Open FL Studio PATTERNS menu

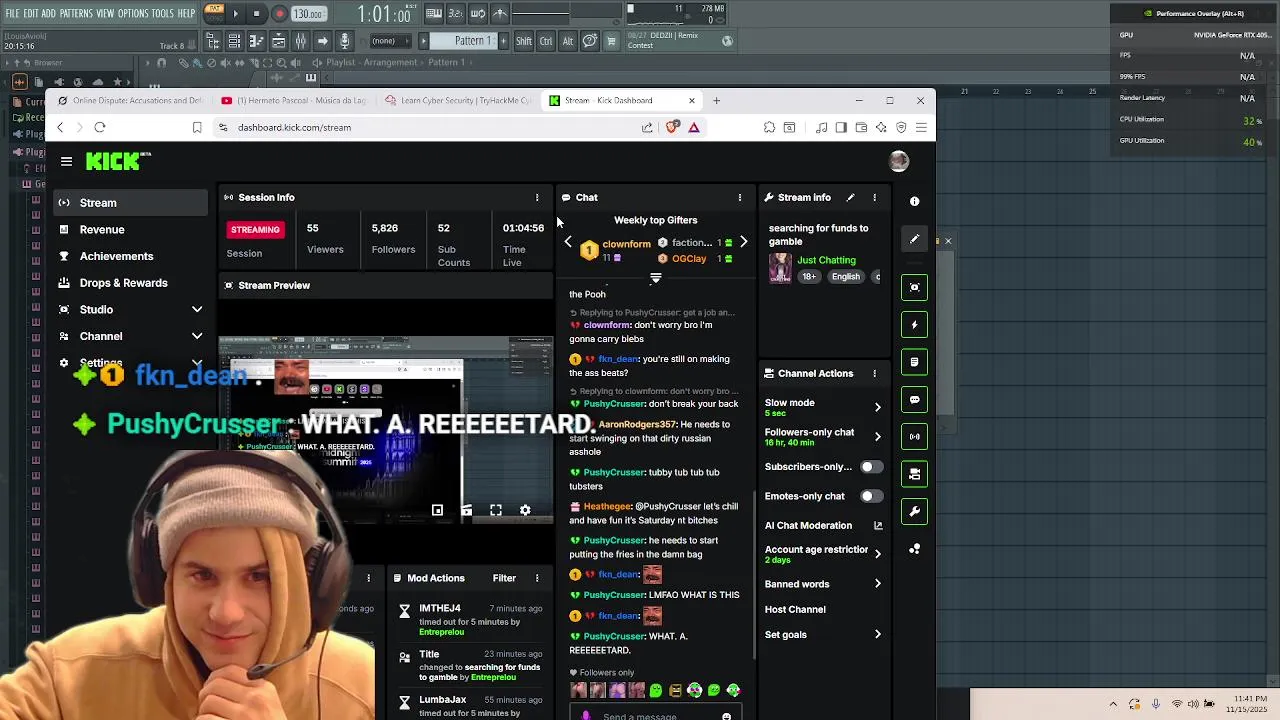point(76,13)
